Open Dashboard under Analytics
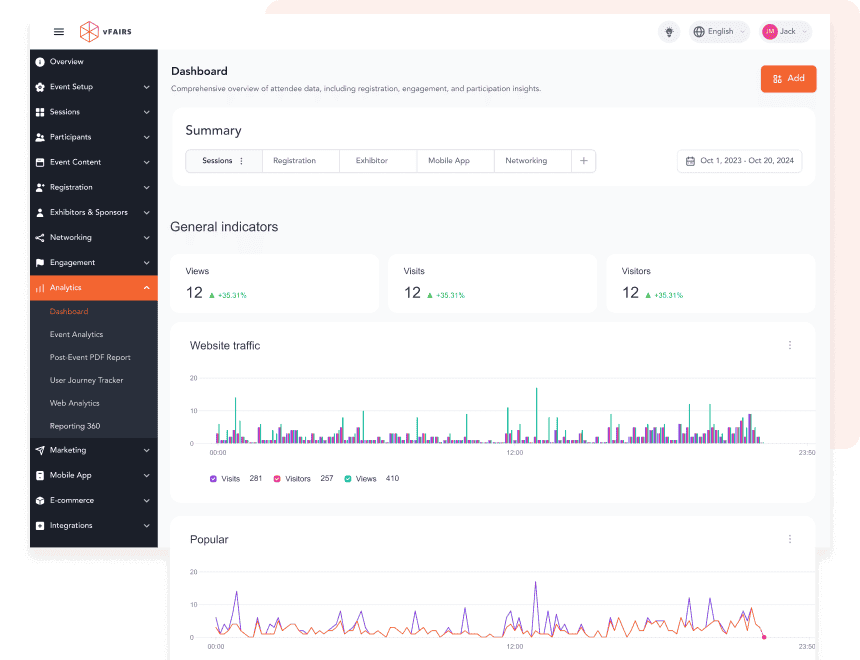The width and height of the screenshot is (860, 660). (69, 312)
